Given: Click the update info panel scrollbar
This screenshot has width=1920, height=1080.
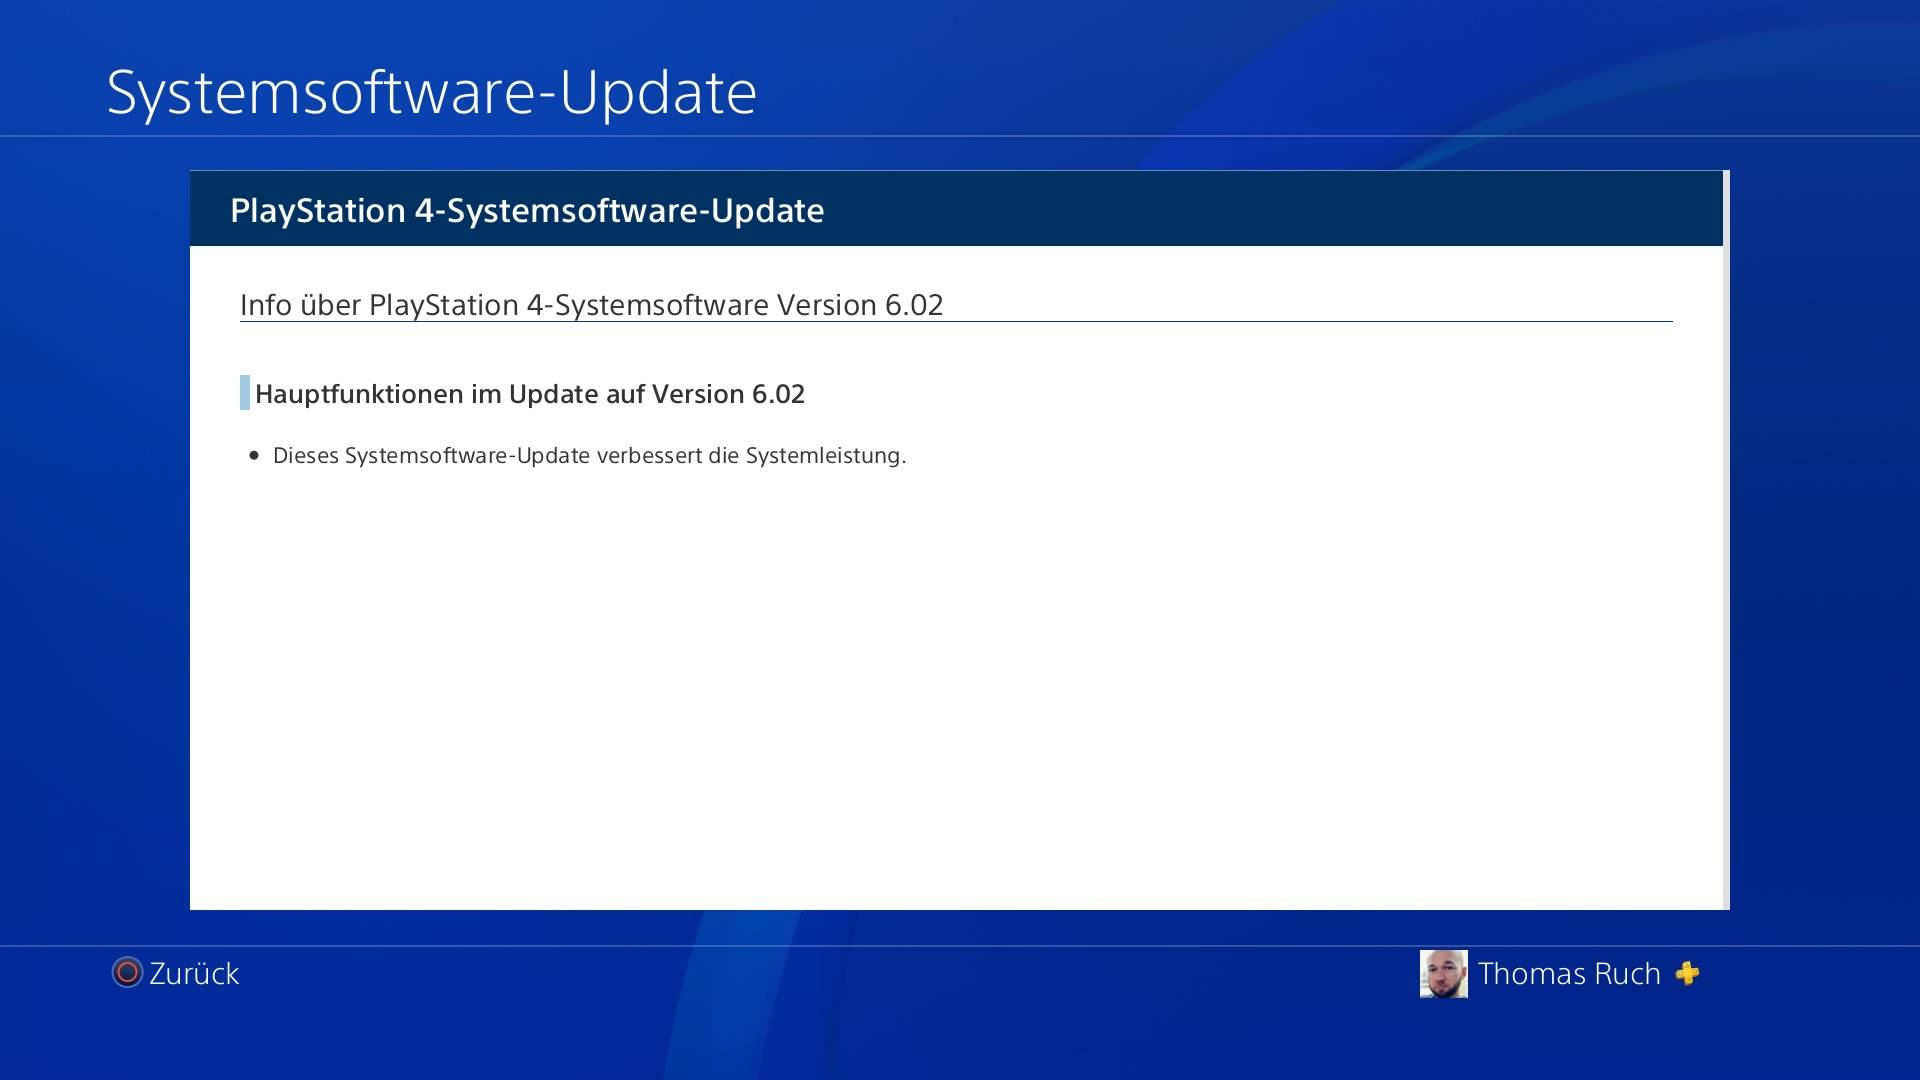Looking at the screenshot, I should [x=1726, y=540].
